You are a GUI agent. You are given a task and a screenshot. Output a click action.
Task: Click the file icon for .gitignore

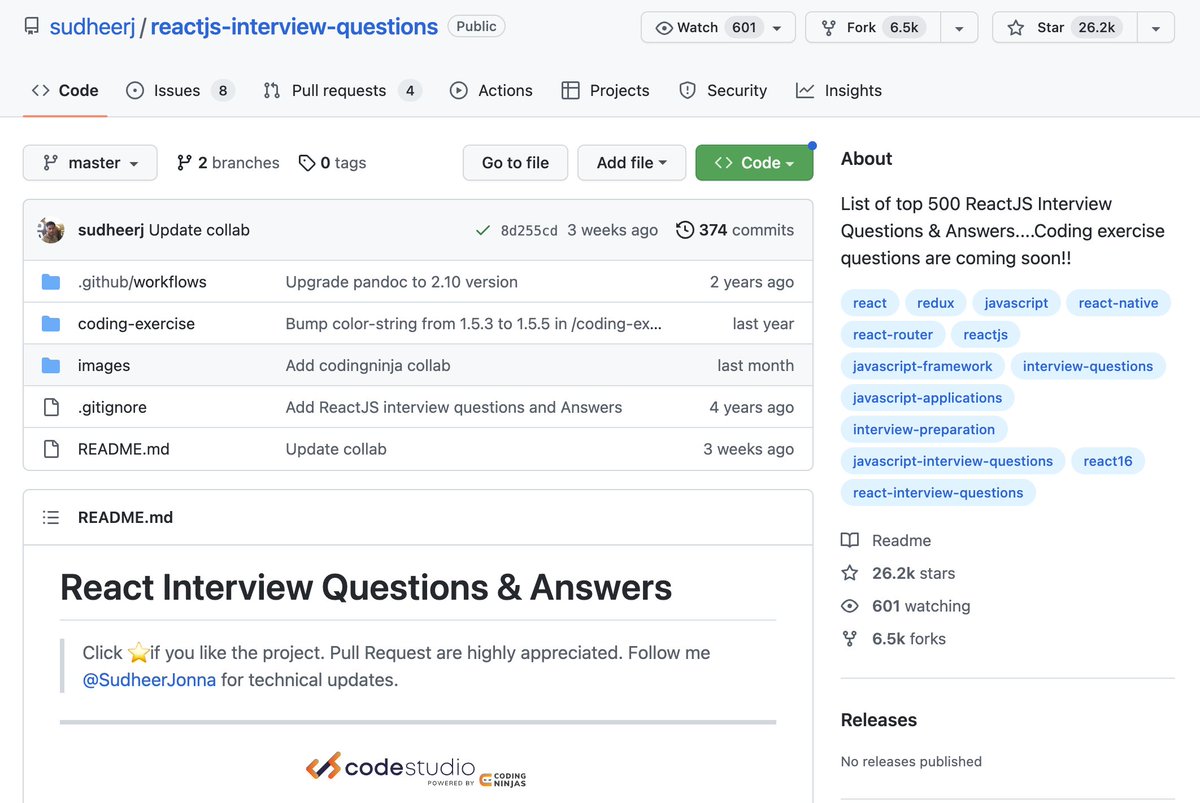click(x=51, y=407)
